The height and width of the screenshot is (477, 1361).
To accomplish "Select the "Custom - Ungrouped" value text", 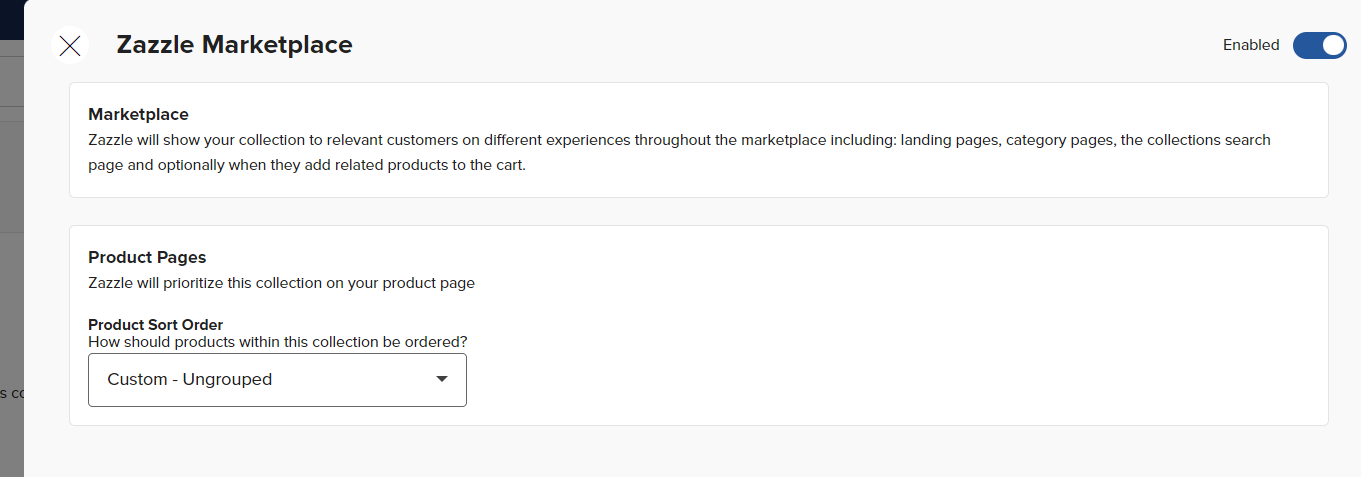I will click(x=190, y=380).
